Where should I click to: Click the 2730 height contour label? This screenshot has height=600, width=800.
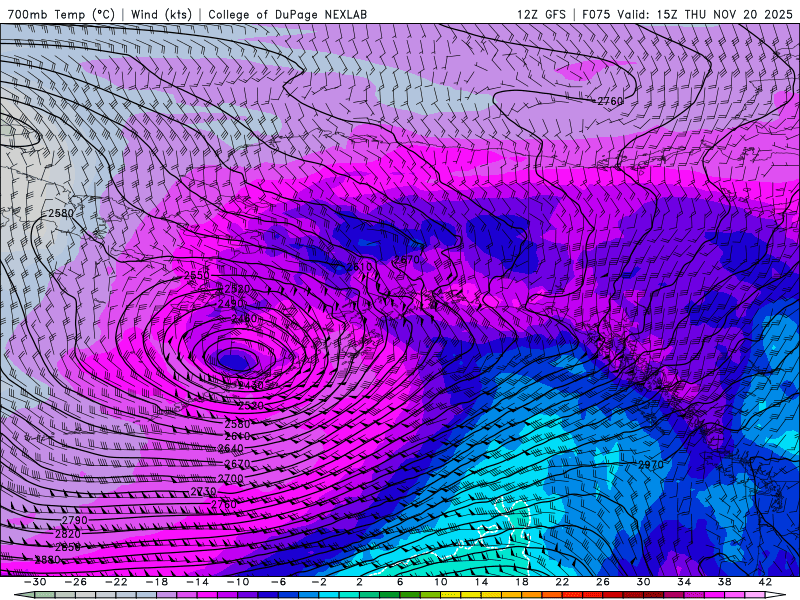click(x=204, y=491)
